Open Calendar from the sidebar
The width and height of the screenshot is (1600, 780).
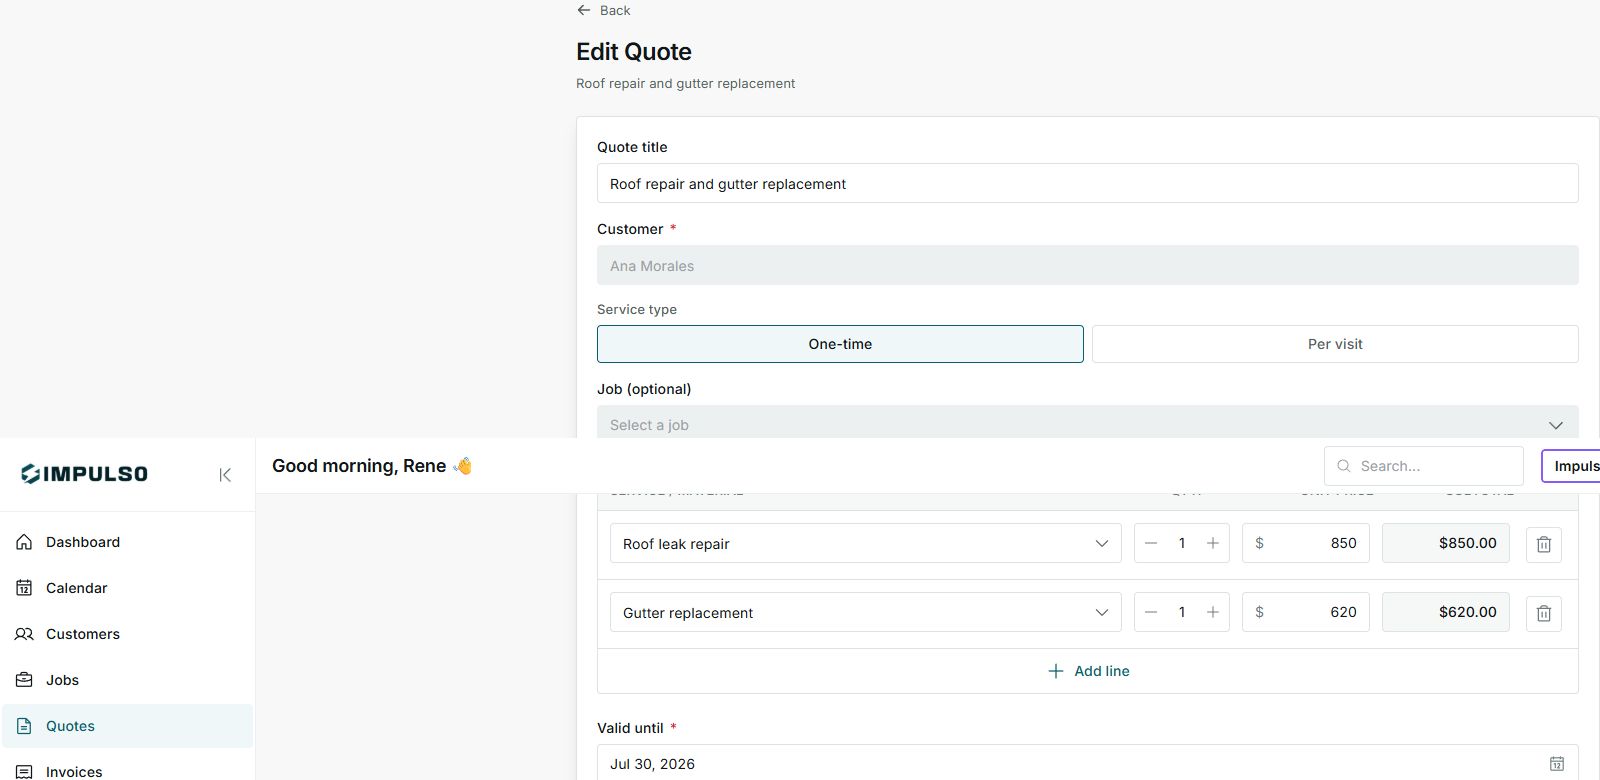(127, 588)
